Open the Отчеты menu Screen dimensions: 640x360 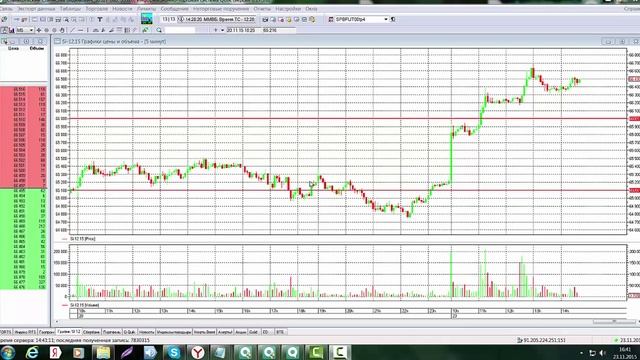pyautogui.click(x=262, y=9)
